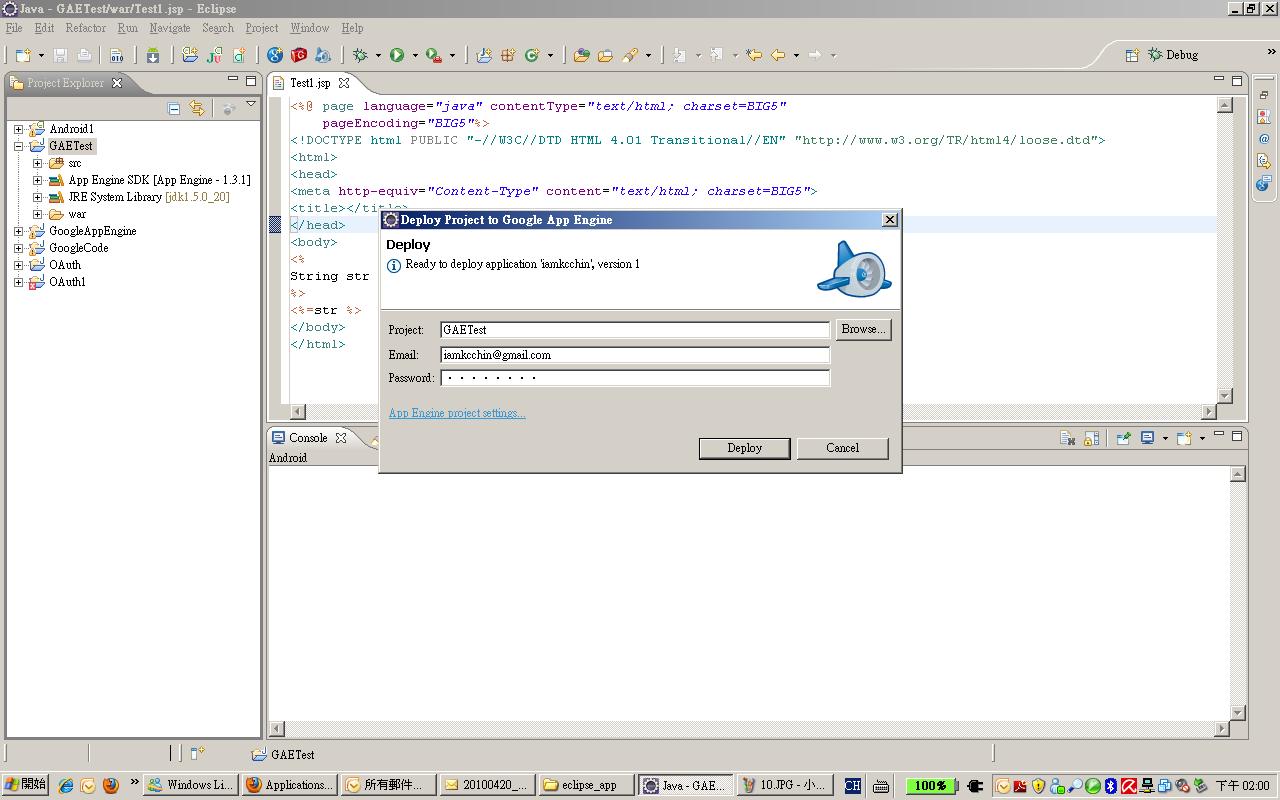This screenshot has width=1280, height=800.
Task: Click the Open Type toolbar icon
Action: 581,55
